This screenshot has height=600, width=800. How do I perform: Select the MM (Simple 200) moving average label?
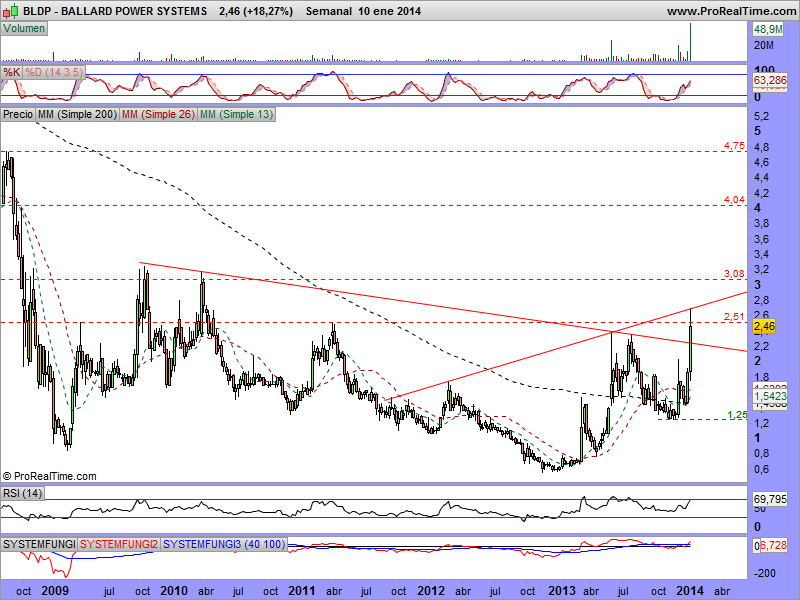click(78, 114)
